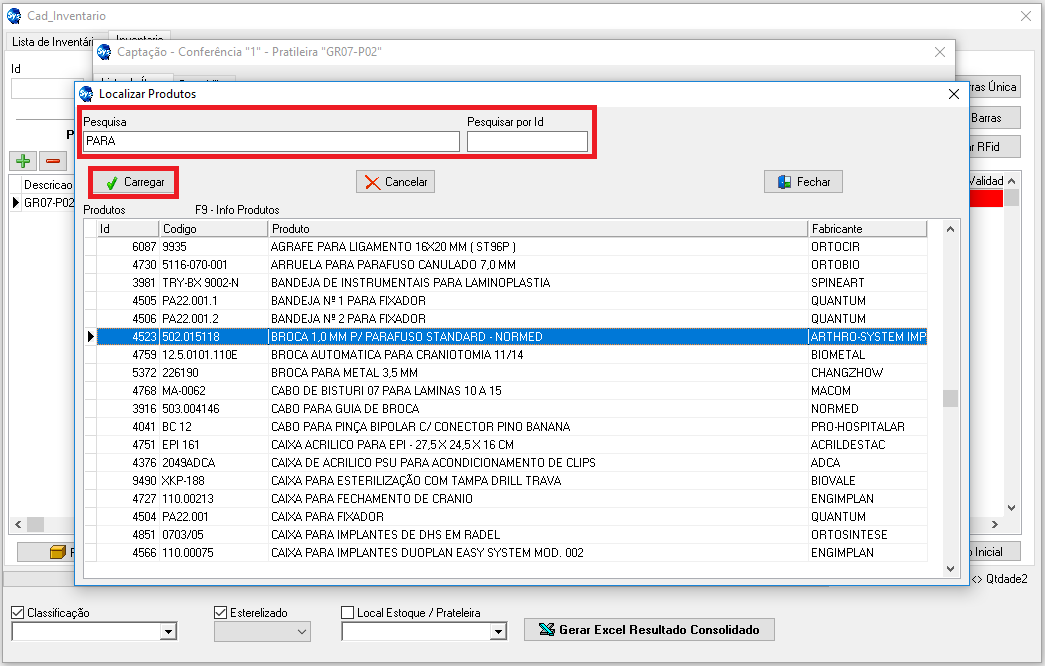Click the Pesquisar por Id input field
Screen dimensions: 1045x666
[x=527, y=142]
